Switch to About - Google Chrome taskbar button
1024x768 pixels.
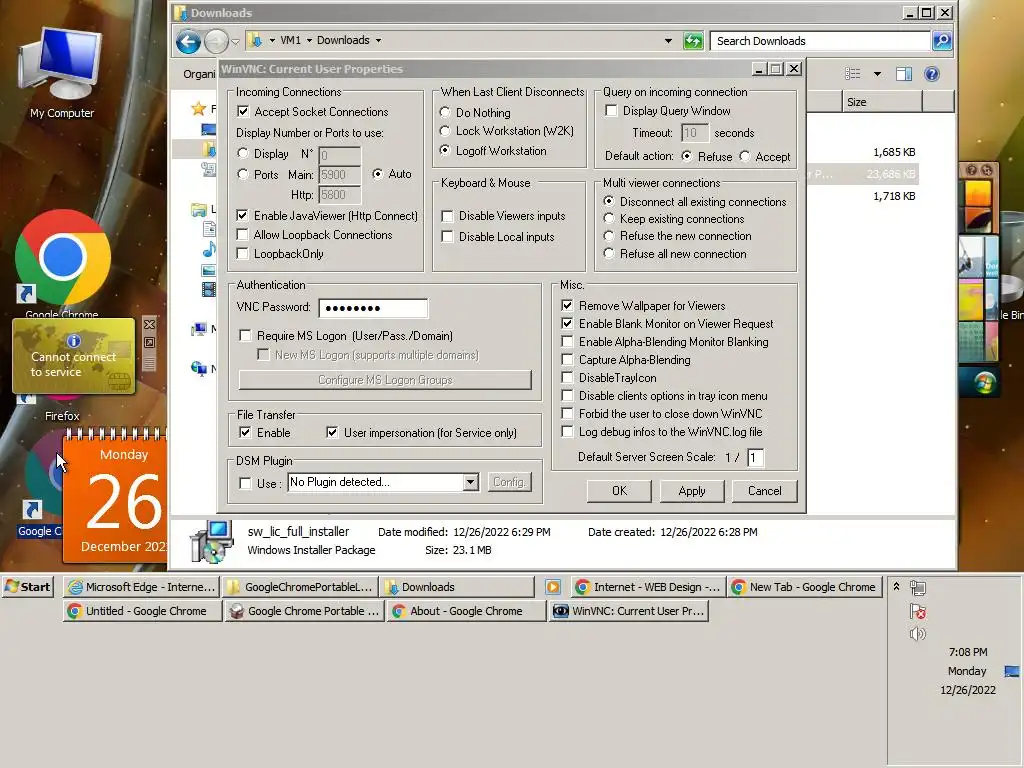pos(466,611)
